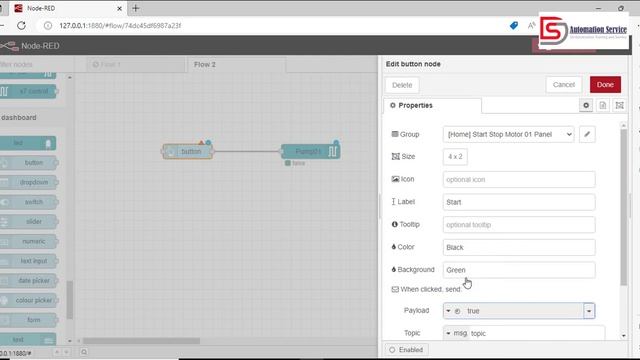
Task: Click the Delete button
Action: click(402, 85)
